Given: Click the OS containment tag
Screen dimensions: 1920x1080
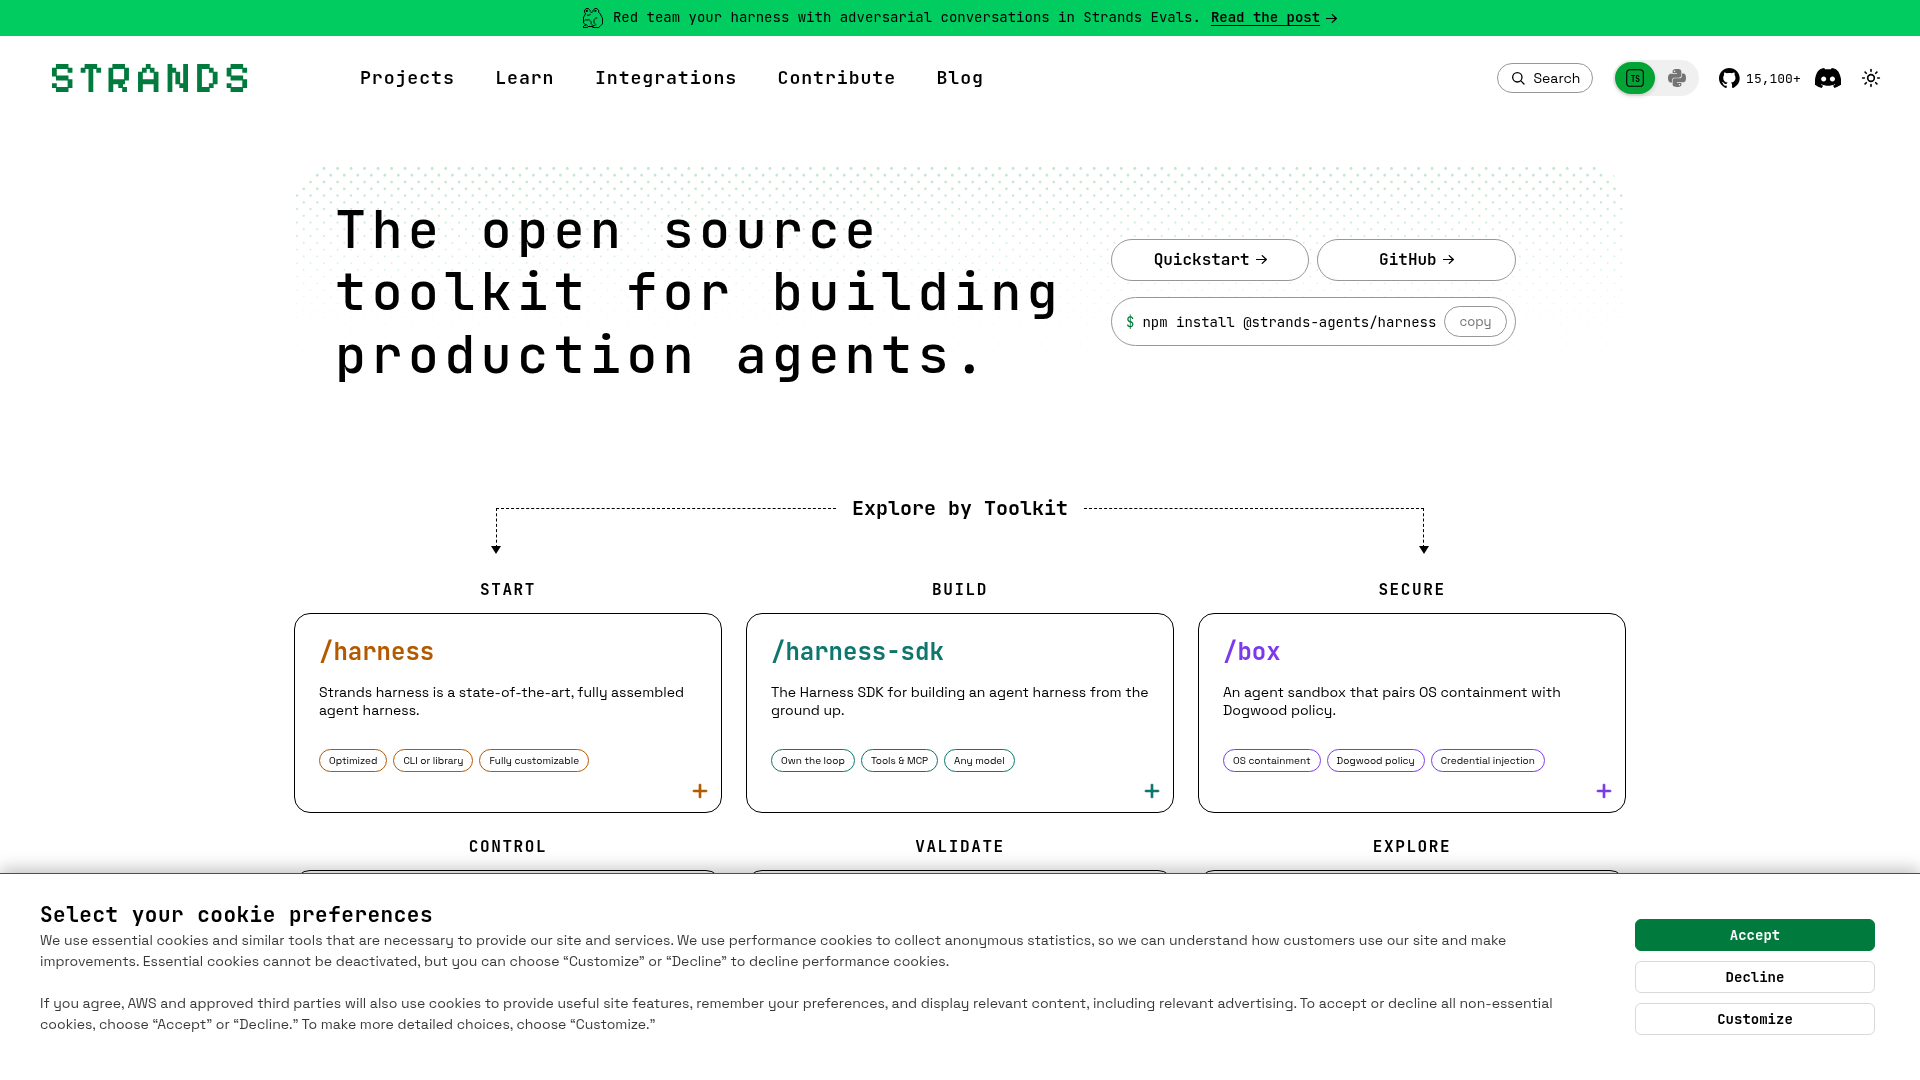Looking at the screenshot, I should (x=1272, y=761).
